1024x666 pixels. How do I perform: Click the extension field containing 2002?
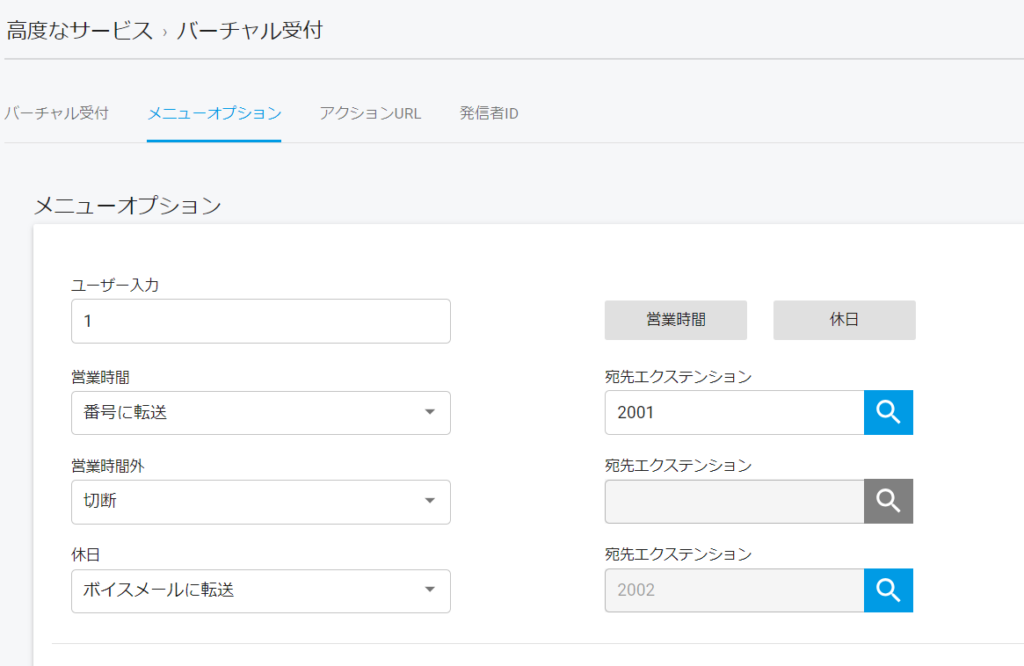pyautogui.click(x=734, y=590)
